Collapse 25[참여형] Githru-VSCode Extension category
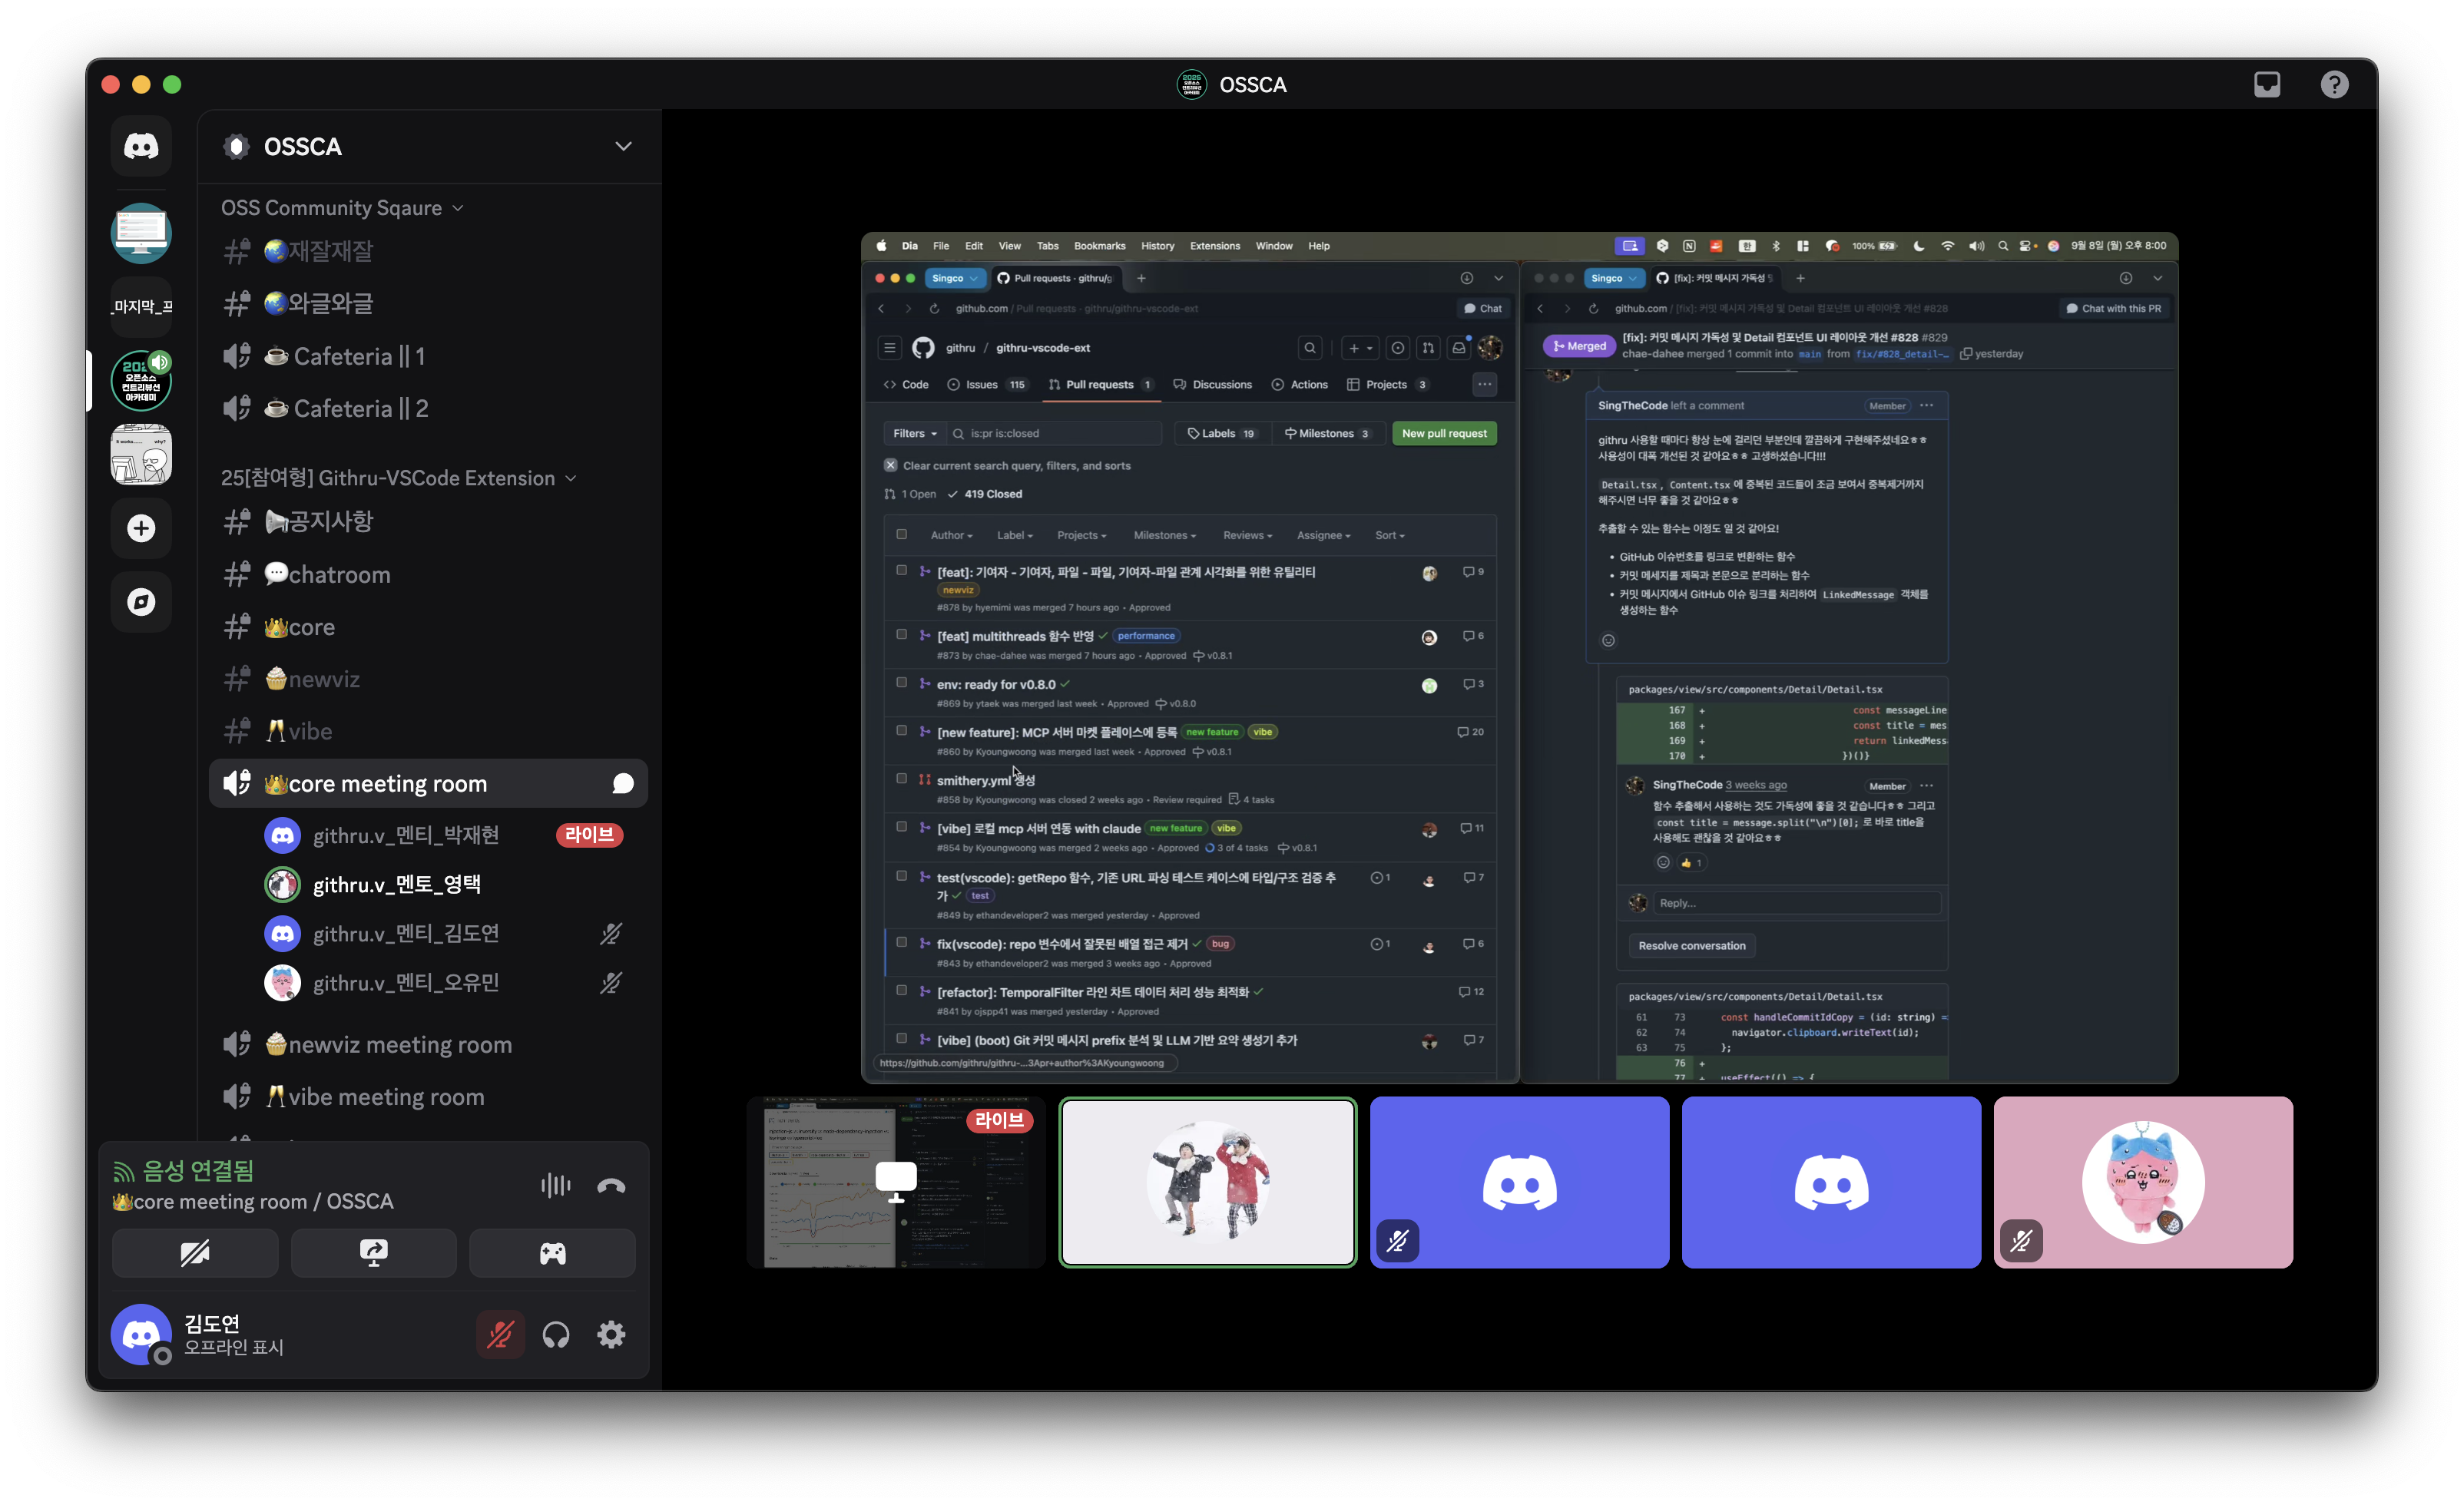 [398, 478]
